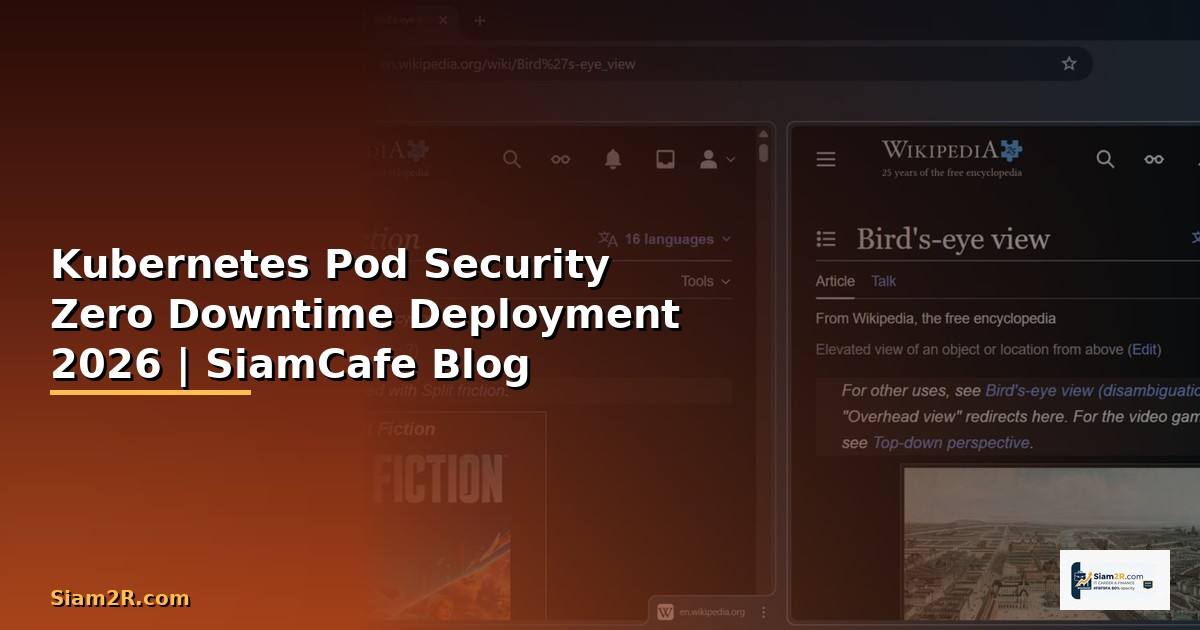Open notices inbox tray in left pane

point(665,159)
